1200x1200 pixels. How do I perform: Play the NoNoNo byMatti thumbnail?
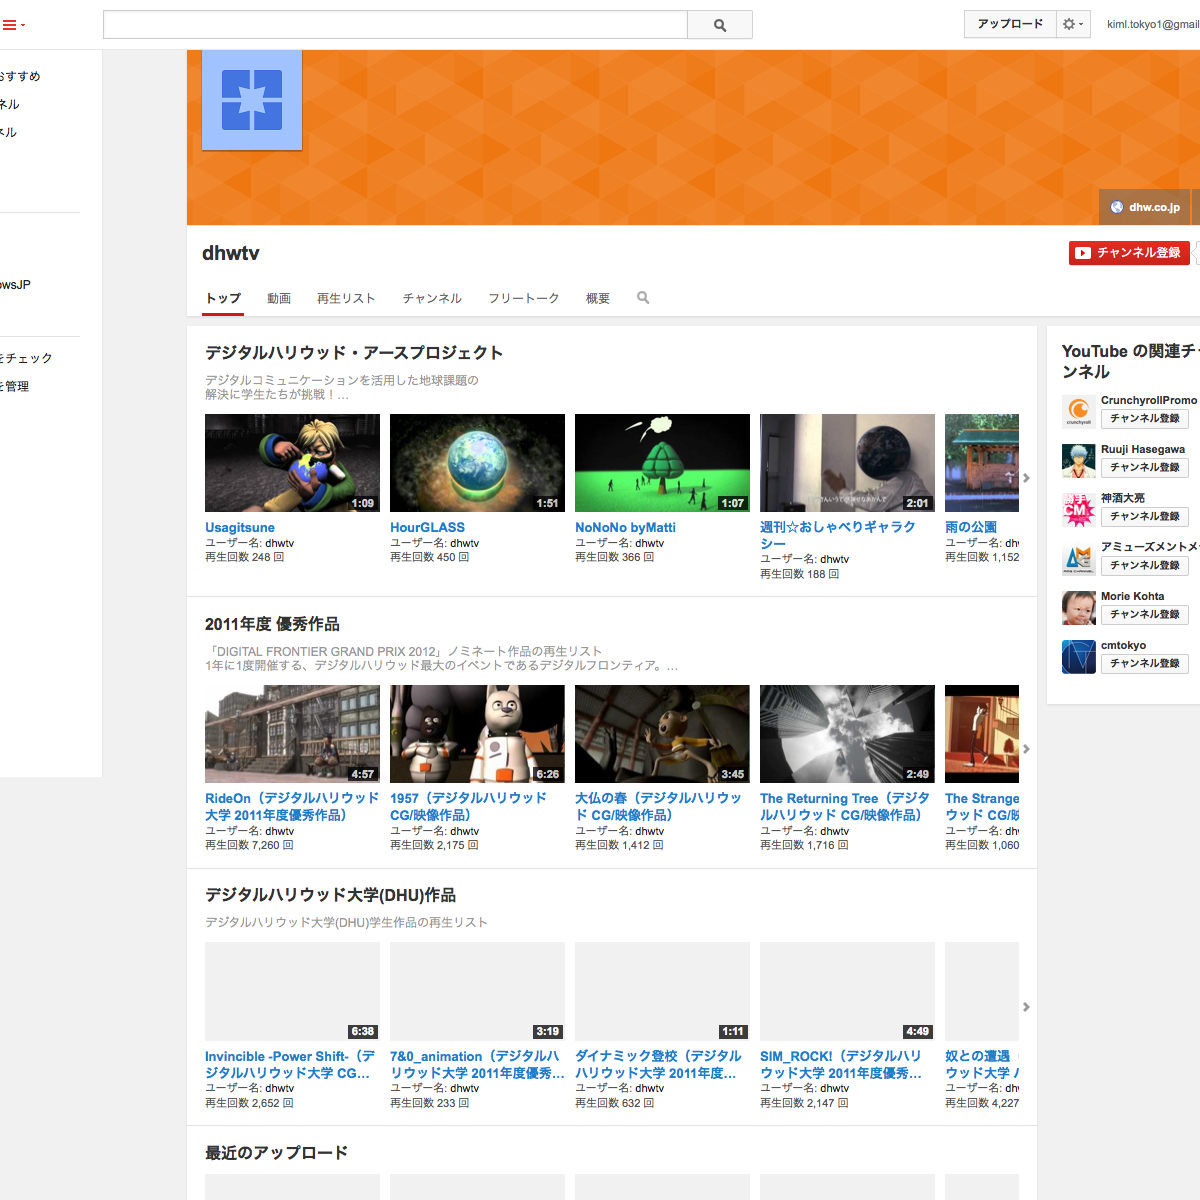(662, 463)
